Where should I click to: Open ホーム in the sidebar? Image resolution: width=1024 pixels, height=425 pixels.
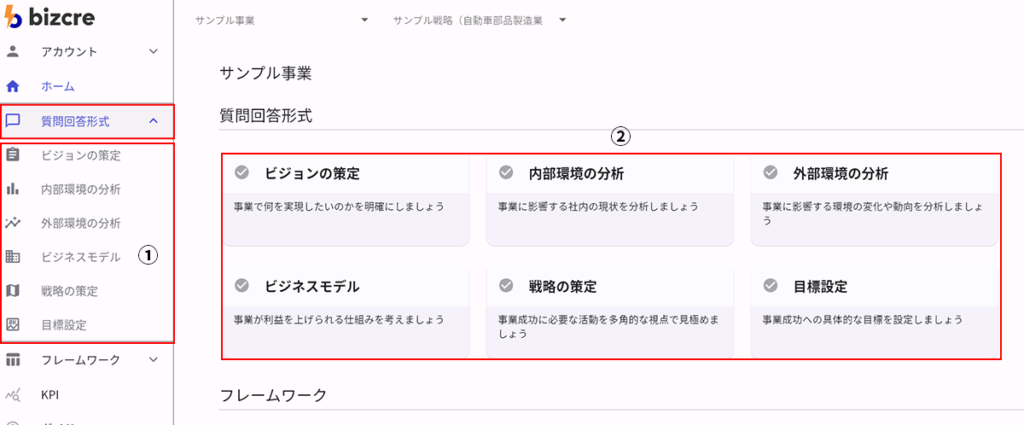(57, 87)
